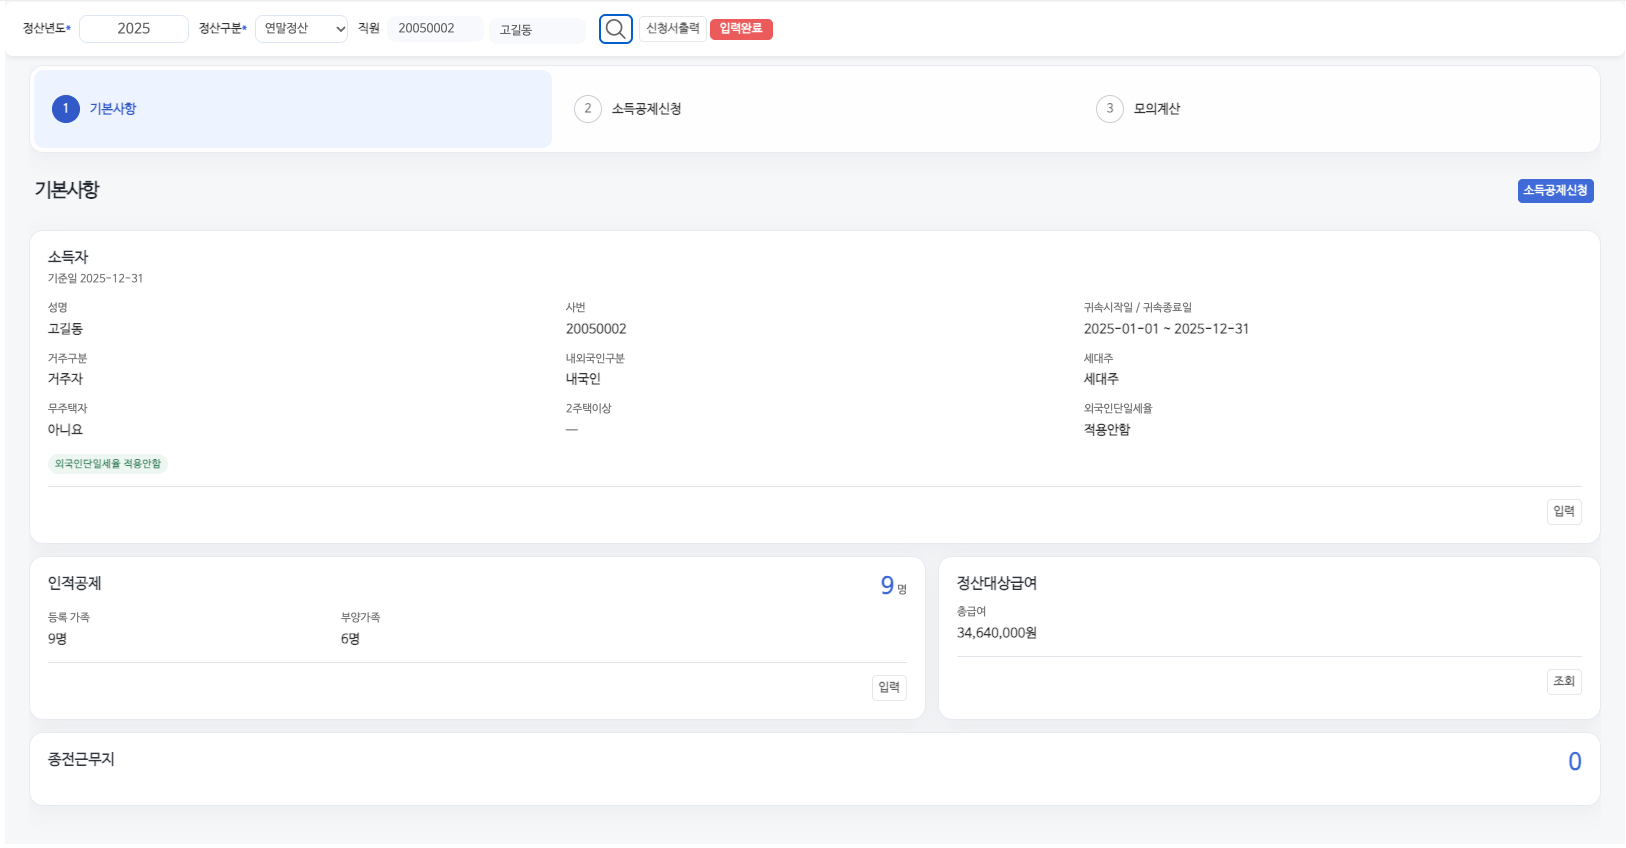Click the large blue 9 in 인적공제
This screenshot has width=1626, height=848.
(887, 586)
